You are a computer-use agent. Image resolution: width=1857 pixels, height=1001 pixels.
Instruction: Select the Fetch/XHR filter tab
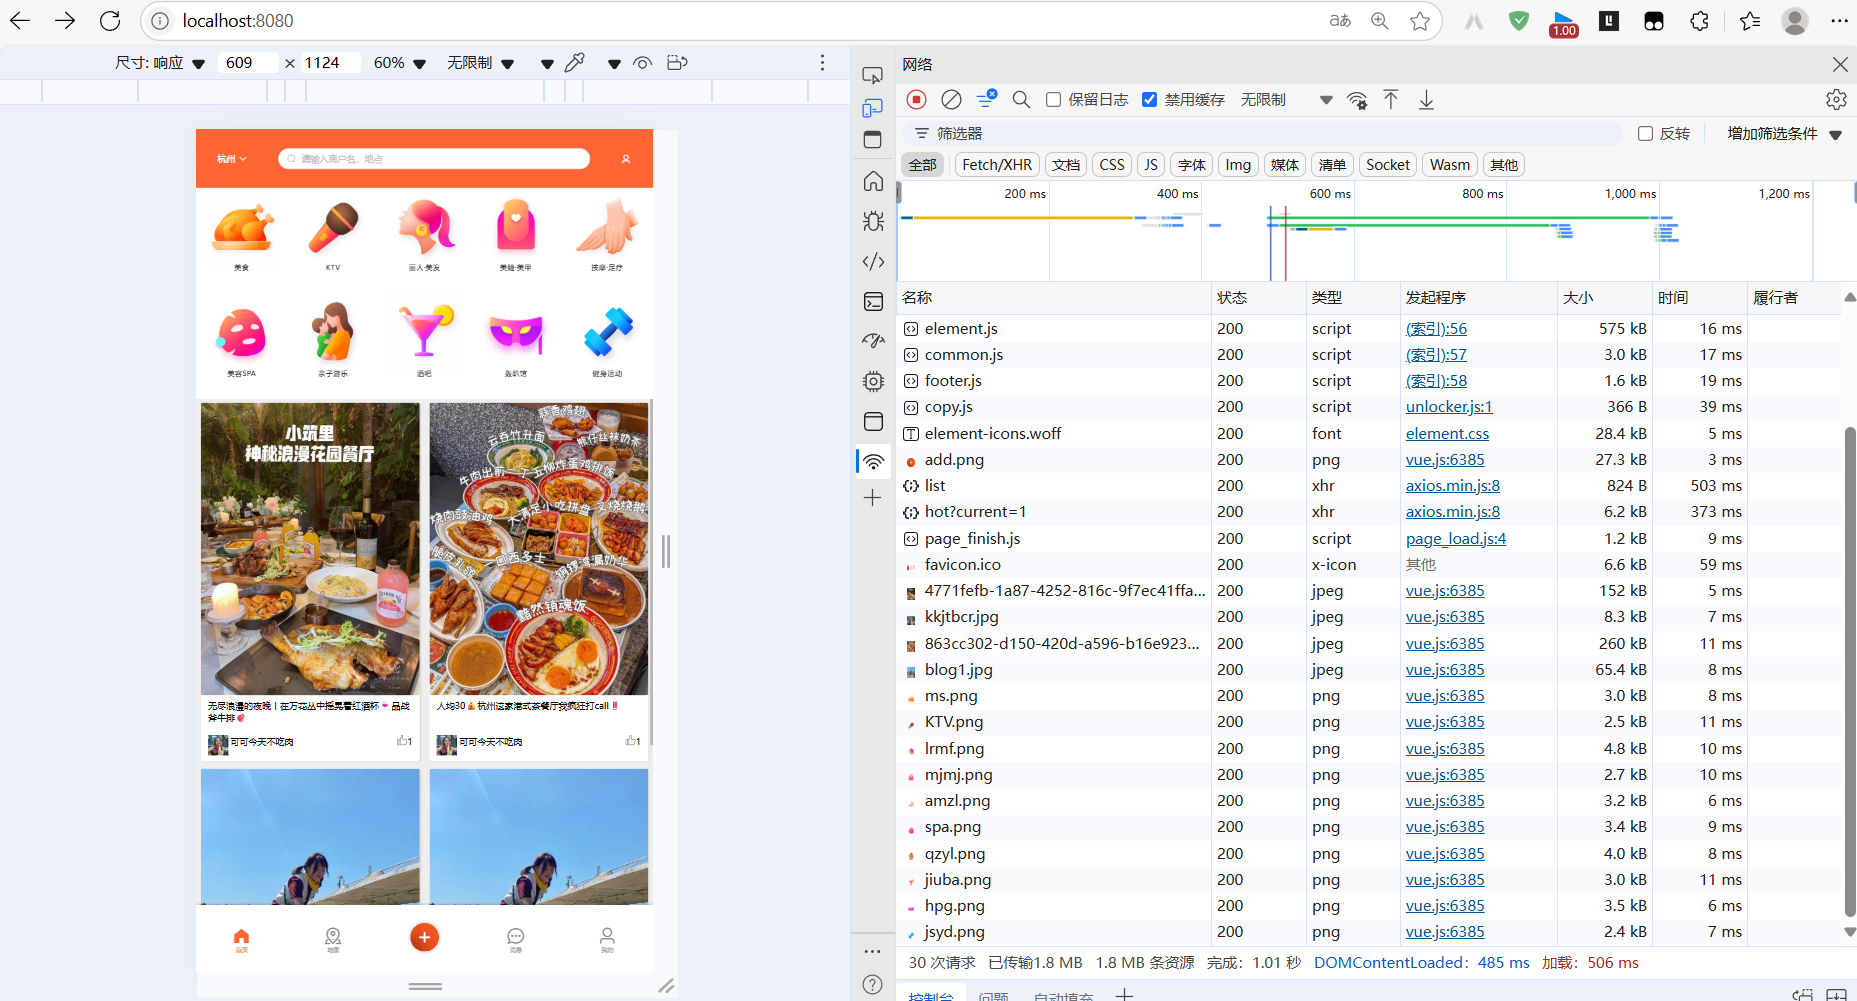tap(997, 165)
